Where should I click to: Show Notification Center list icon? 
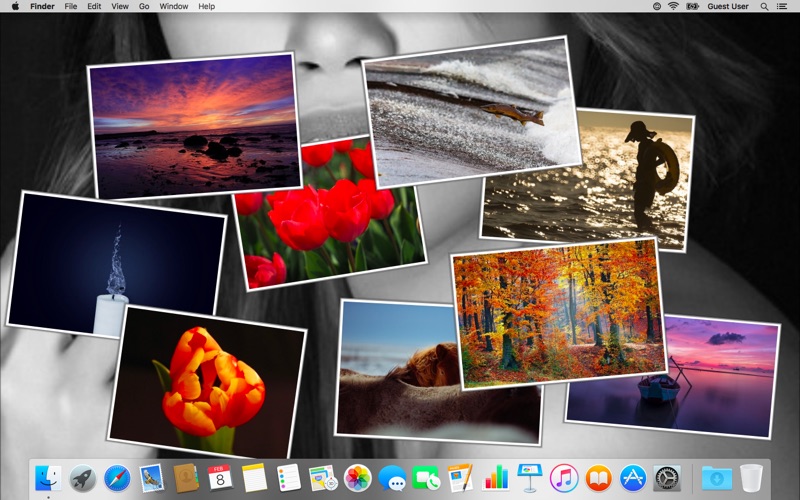782,6
